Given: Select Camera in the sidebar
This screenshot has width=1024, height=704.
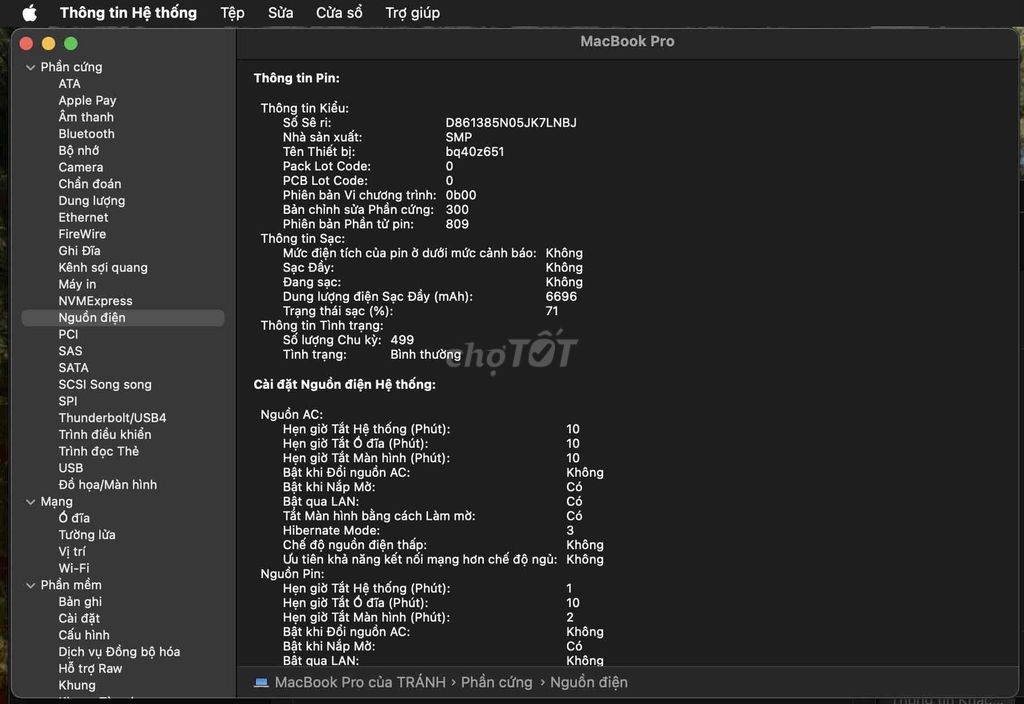Looking at the screenshot, I should tap(80, 167).
